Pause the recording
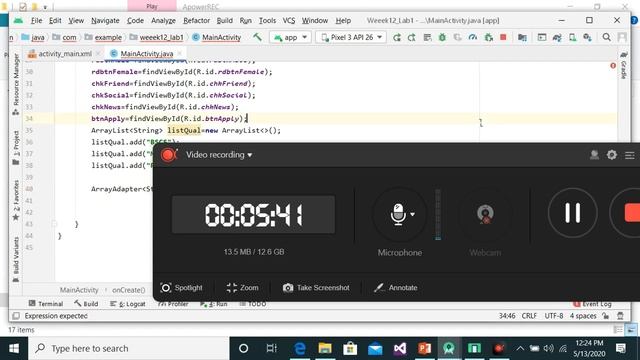Image resolution: width=640 pixels, height=360 pixels. [x=572, y=213]
